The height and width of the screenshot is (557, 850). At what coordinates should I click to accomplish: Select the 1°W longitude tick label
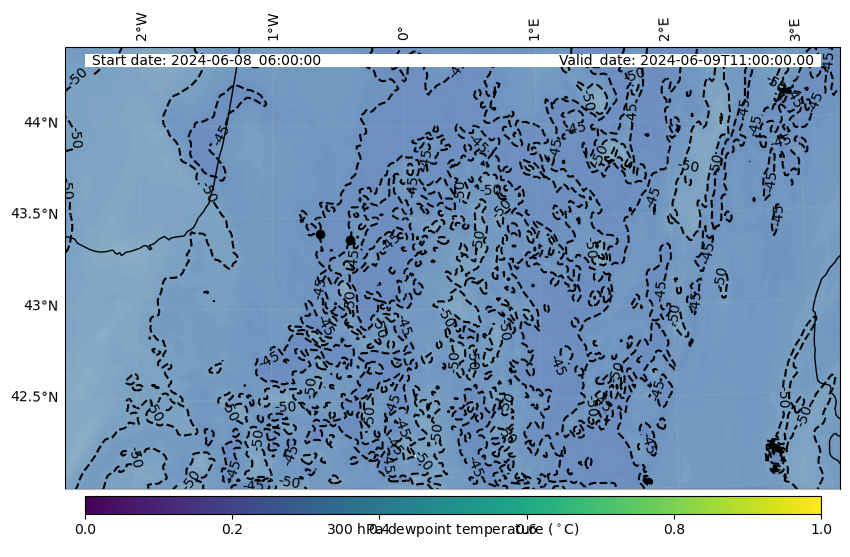point(273,28)
